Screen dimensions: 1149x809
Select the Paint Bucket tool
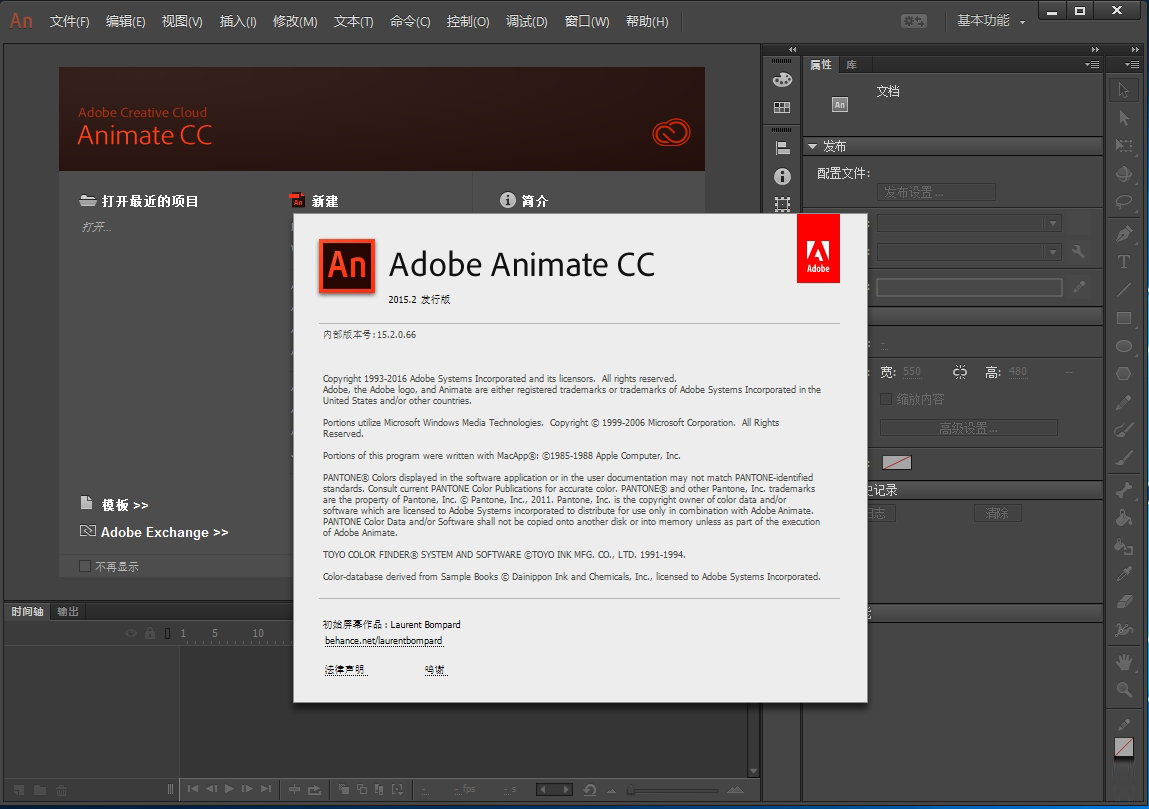[1123, 518]
